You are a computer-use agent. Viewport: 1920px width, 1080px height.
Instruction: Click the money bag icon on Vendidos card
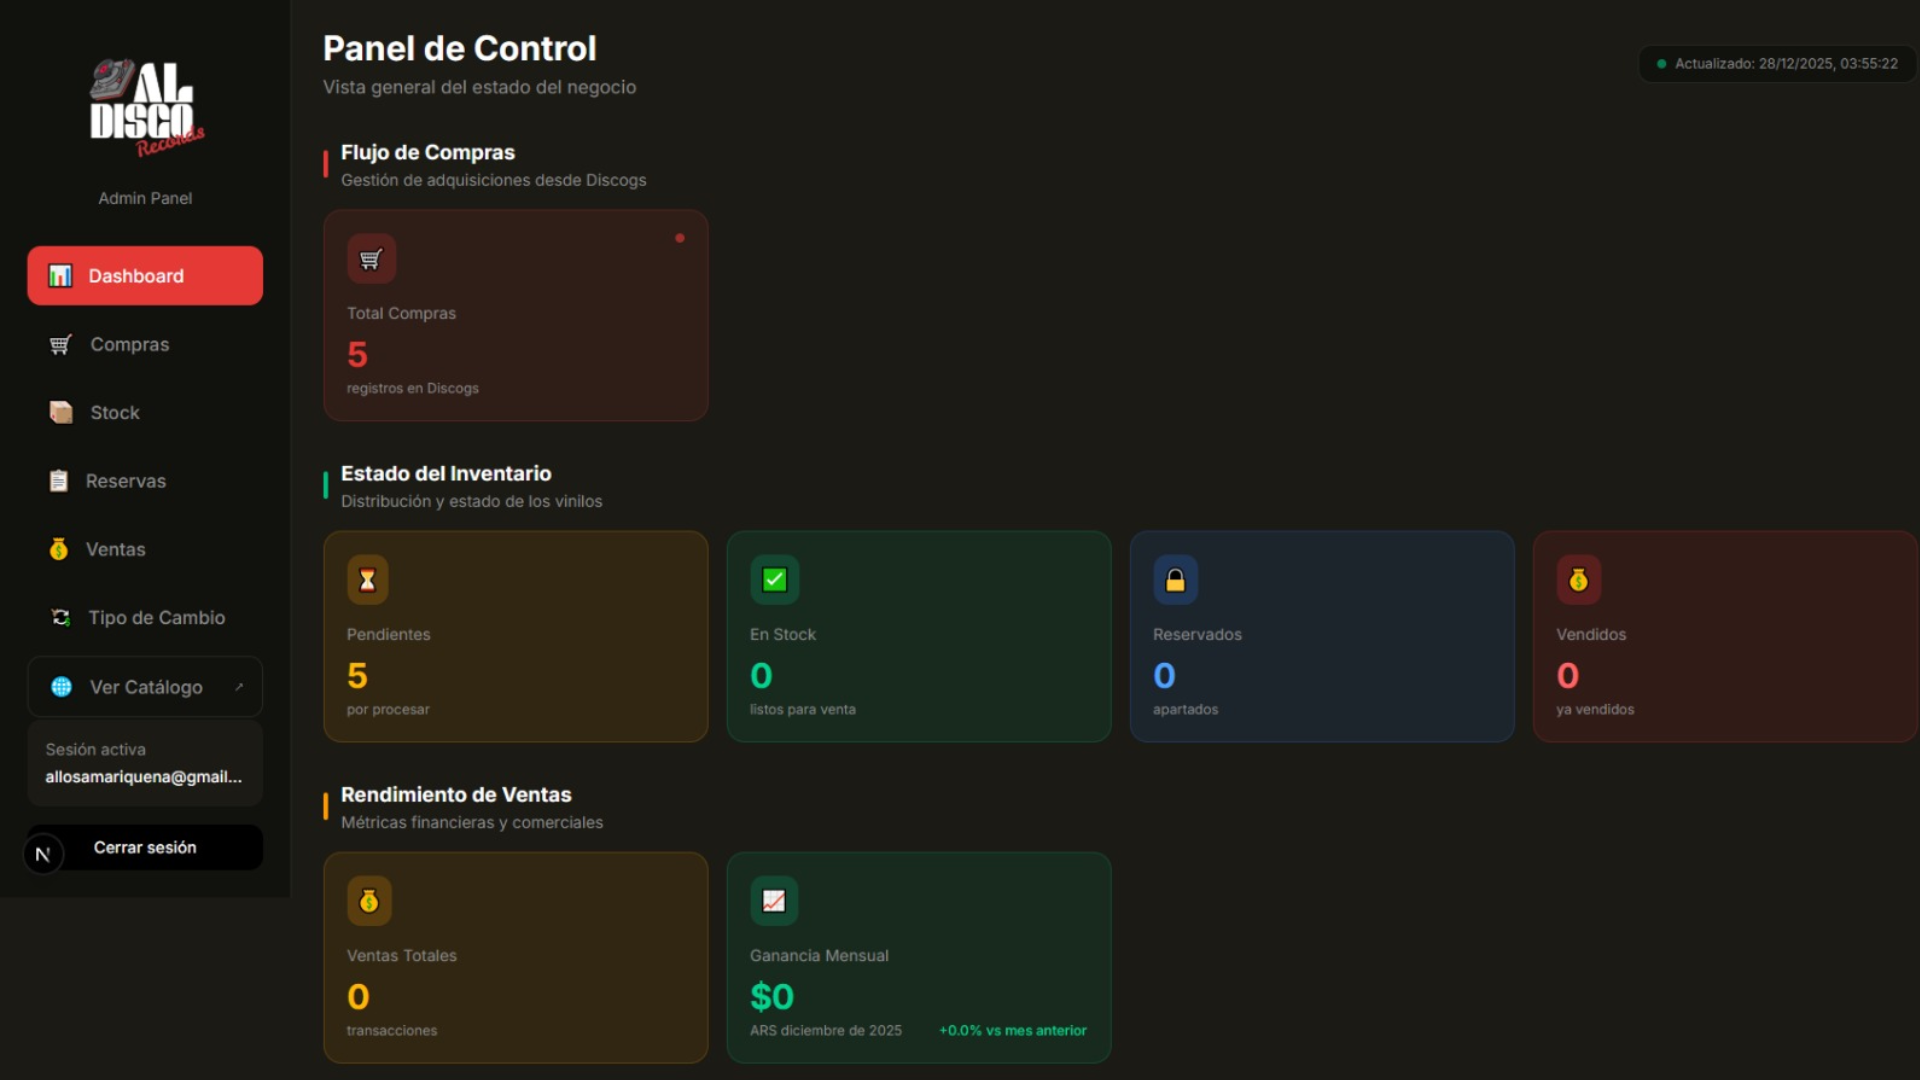pos(1578,579)
